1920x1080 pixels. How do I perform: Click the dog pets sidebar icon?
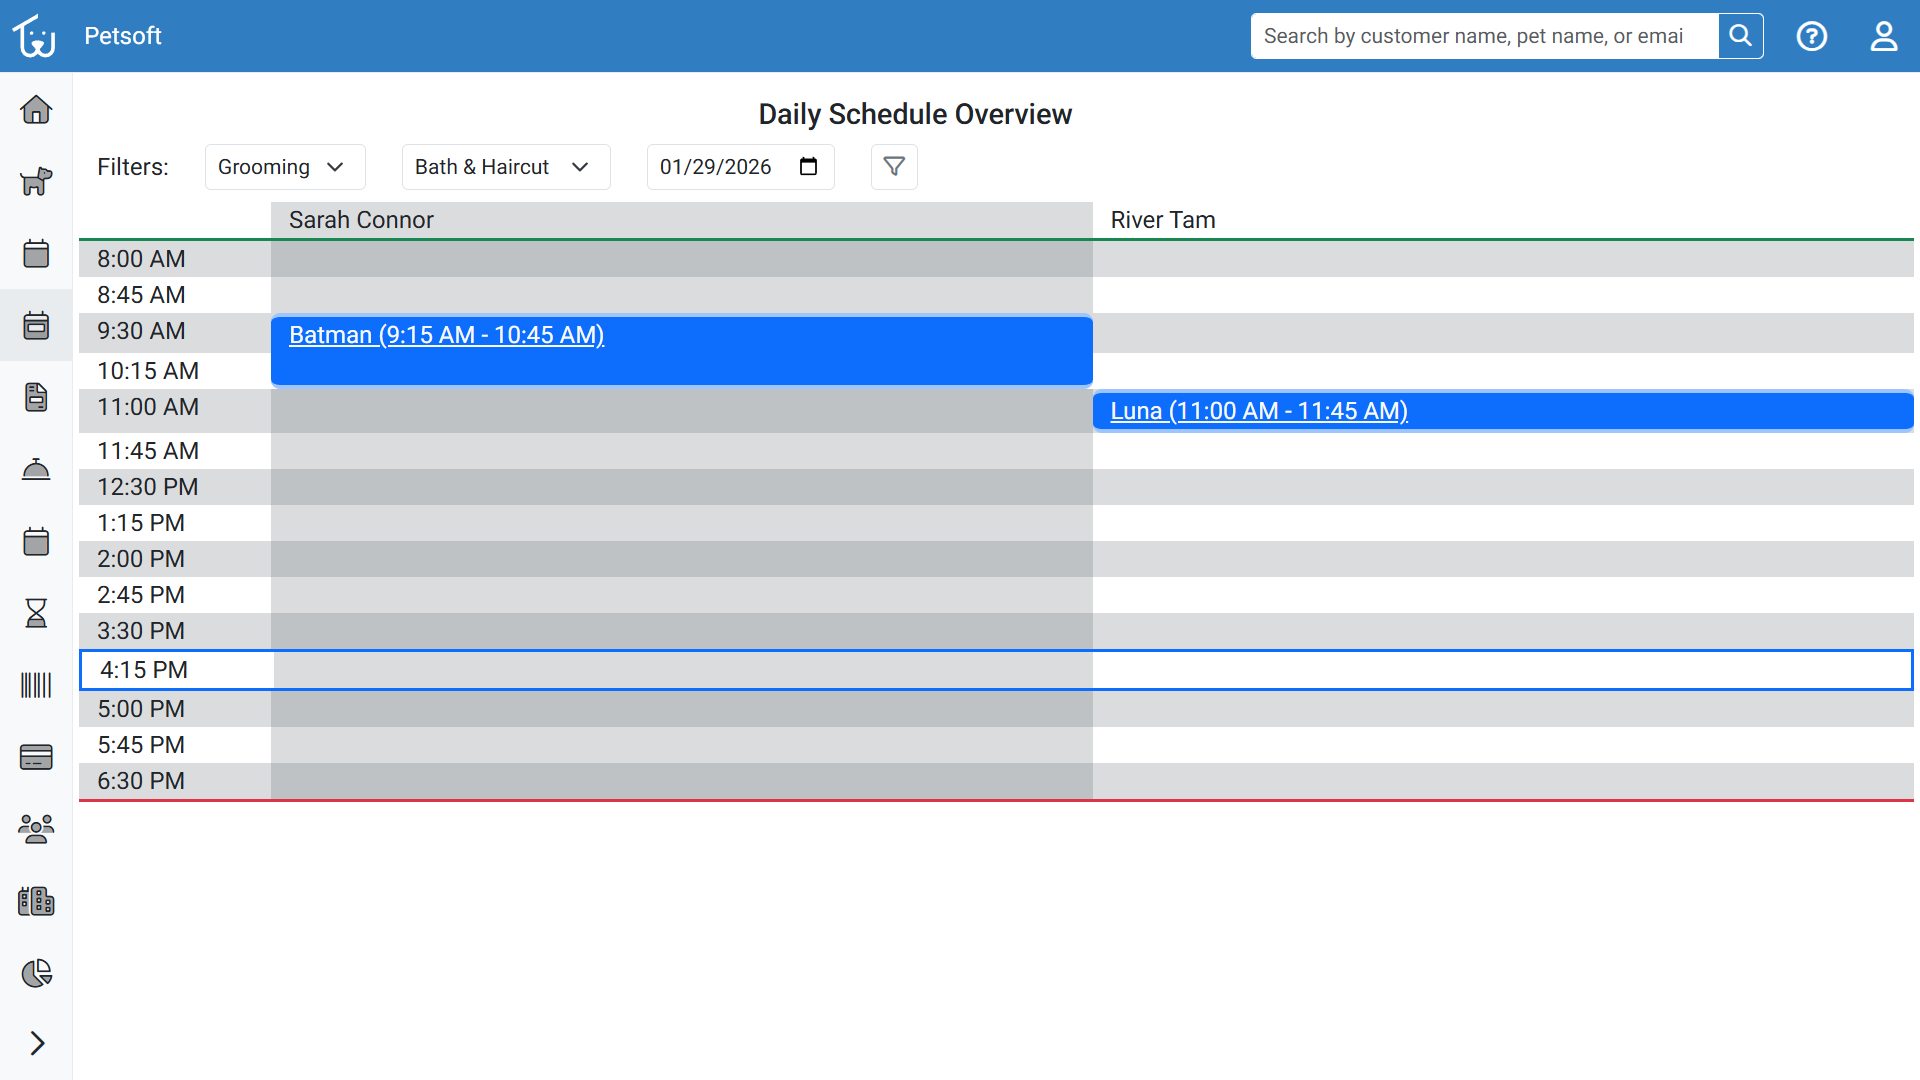(36, 181)
